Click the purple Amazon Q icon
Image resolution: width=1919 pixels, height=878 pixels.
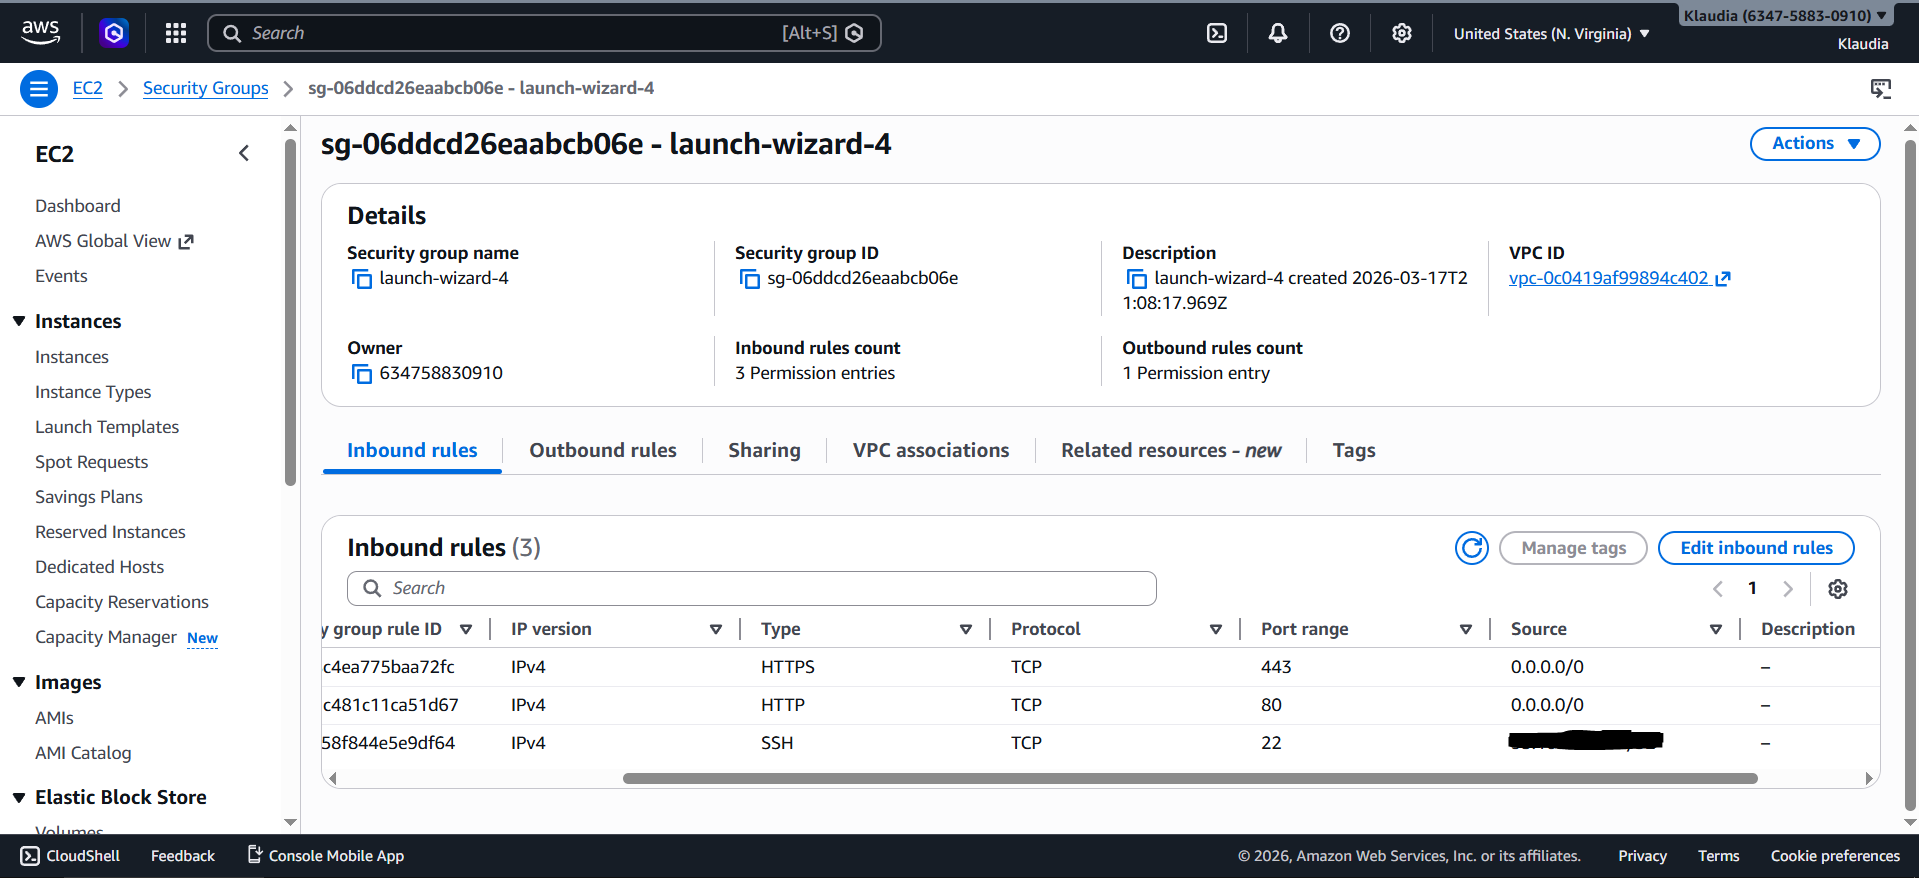(114, 33)
